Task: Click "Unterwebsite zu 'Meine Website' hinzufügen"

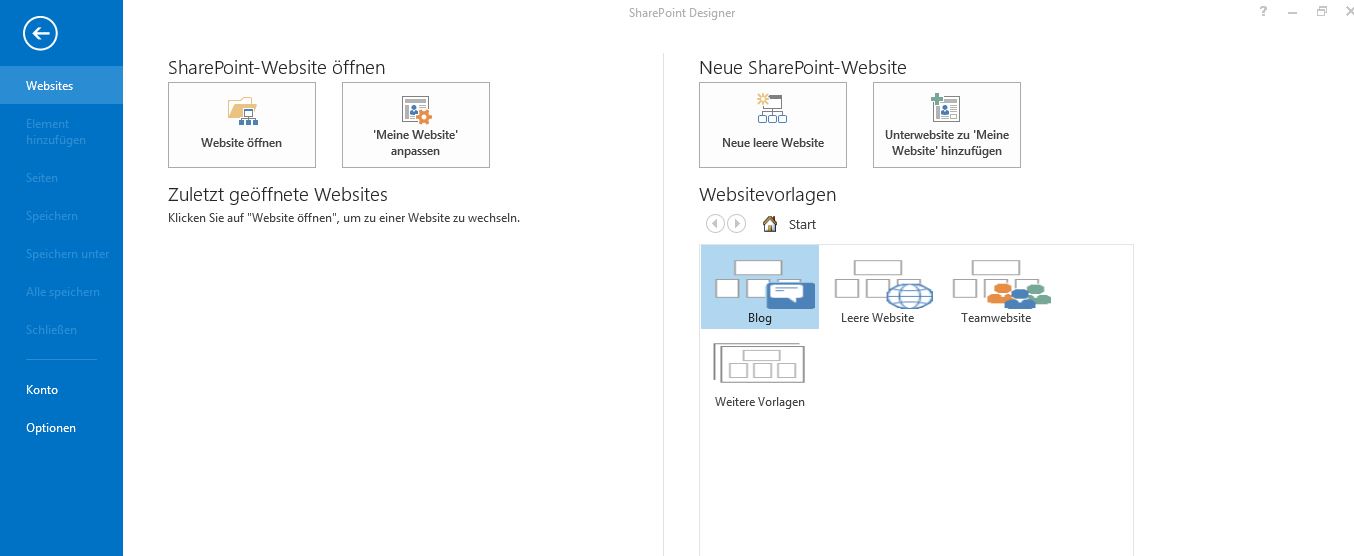Action: 947,125
